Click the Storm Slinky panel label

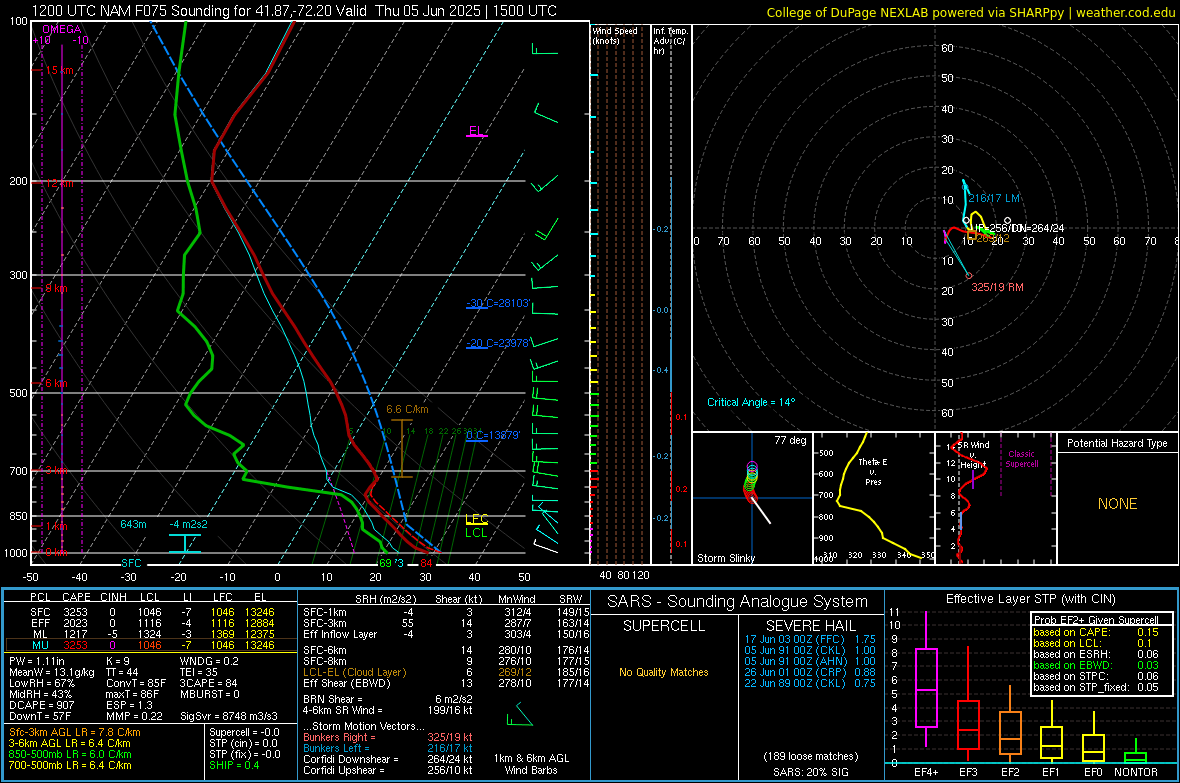725,558
